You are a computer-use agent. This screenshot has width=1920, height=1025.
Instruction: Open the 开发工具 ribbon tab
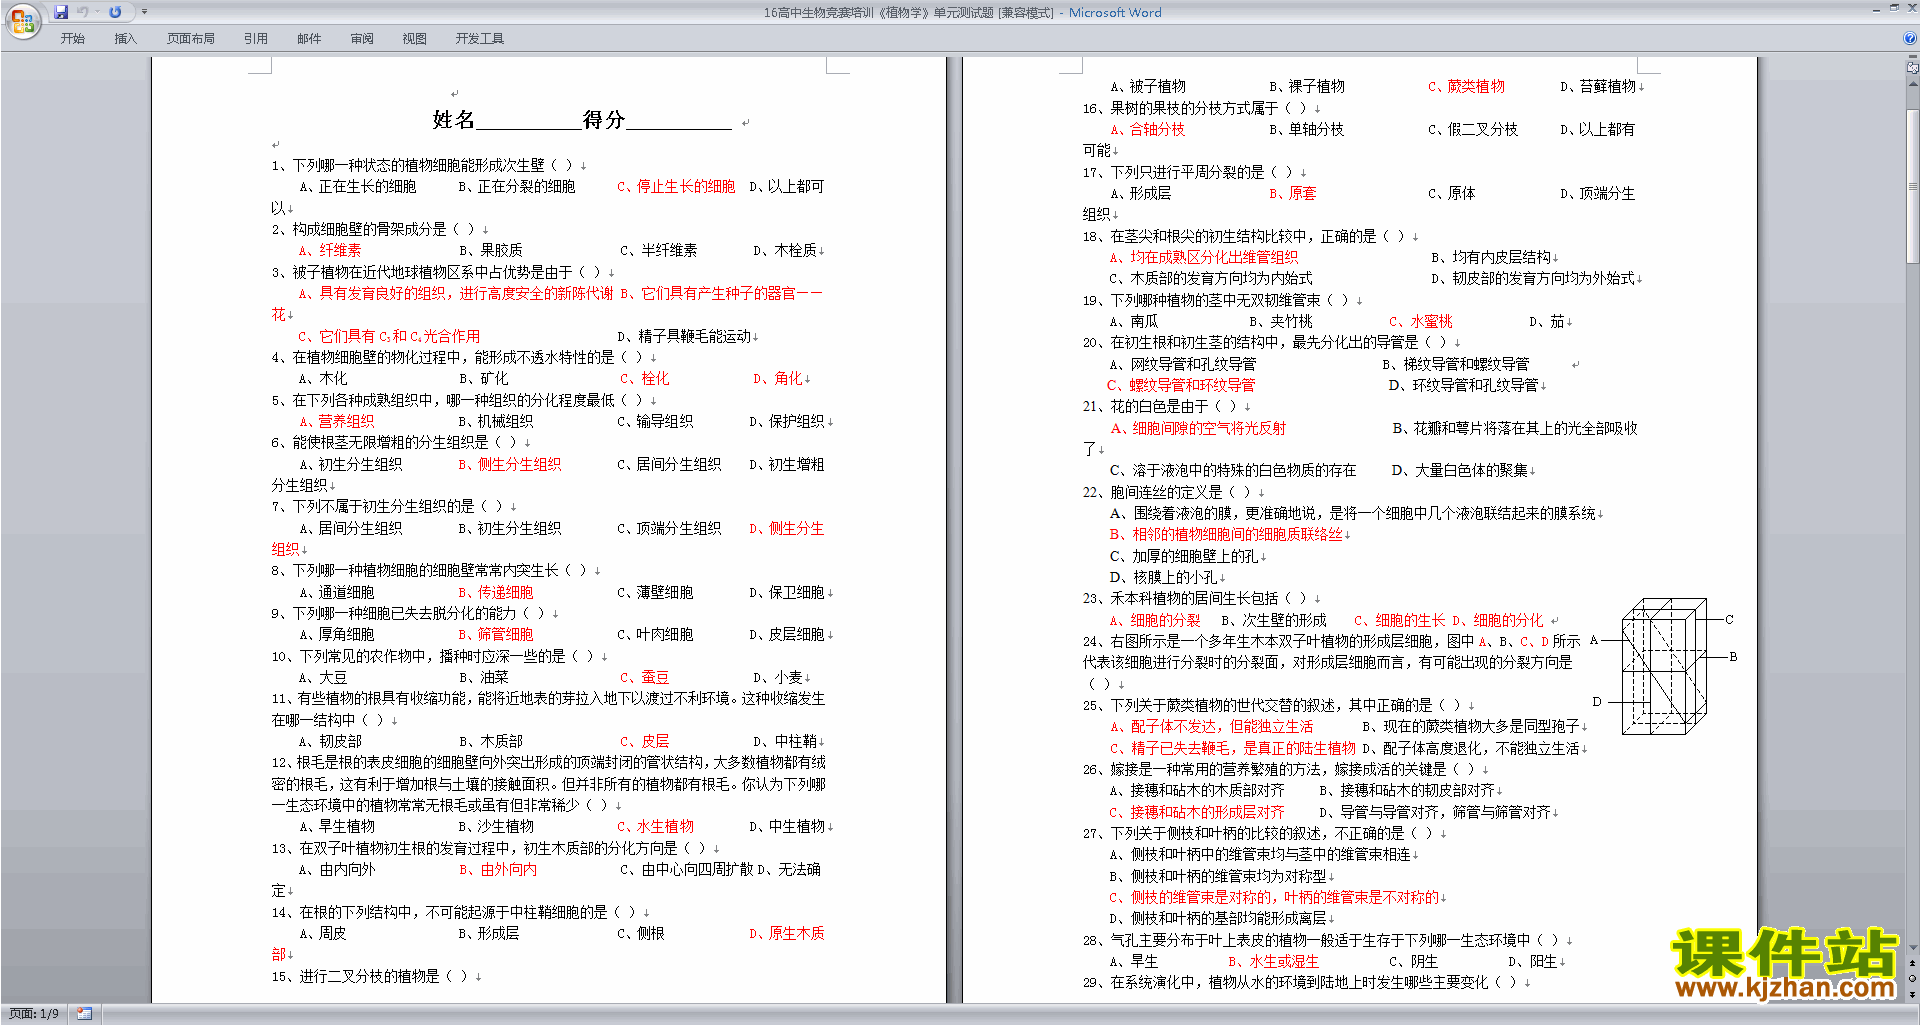[479, 39]
